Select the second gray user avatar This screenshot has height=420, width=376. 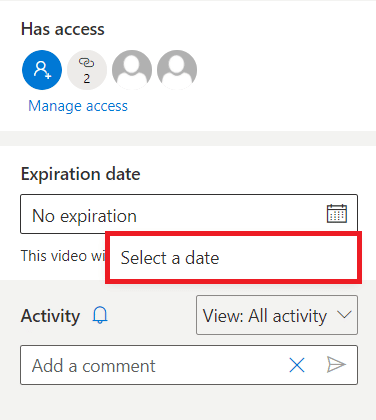click(177, 70)
